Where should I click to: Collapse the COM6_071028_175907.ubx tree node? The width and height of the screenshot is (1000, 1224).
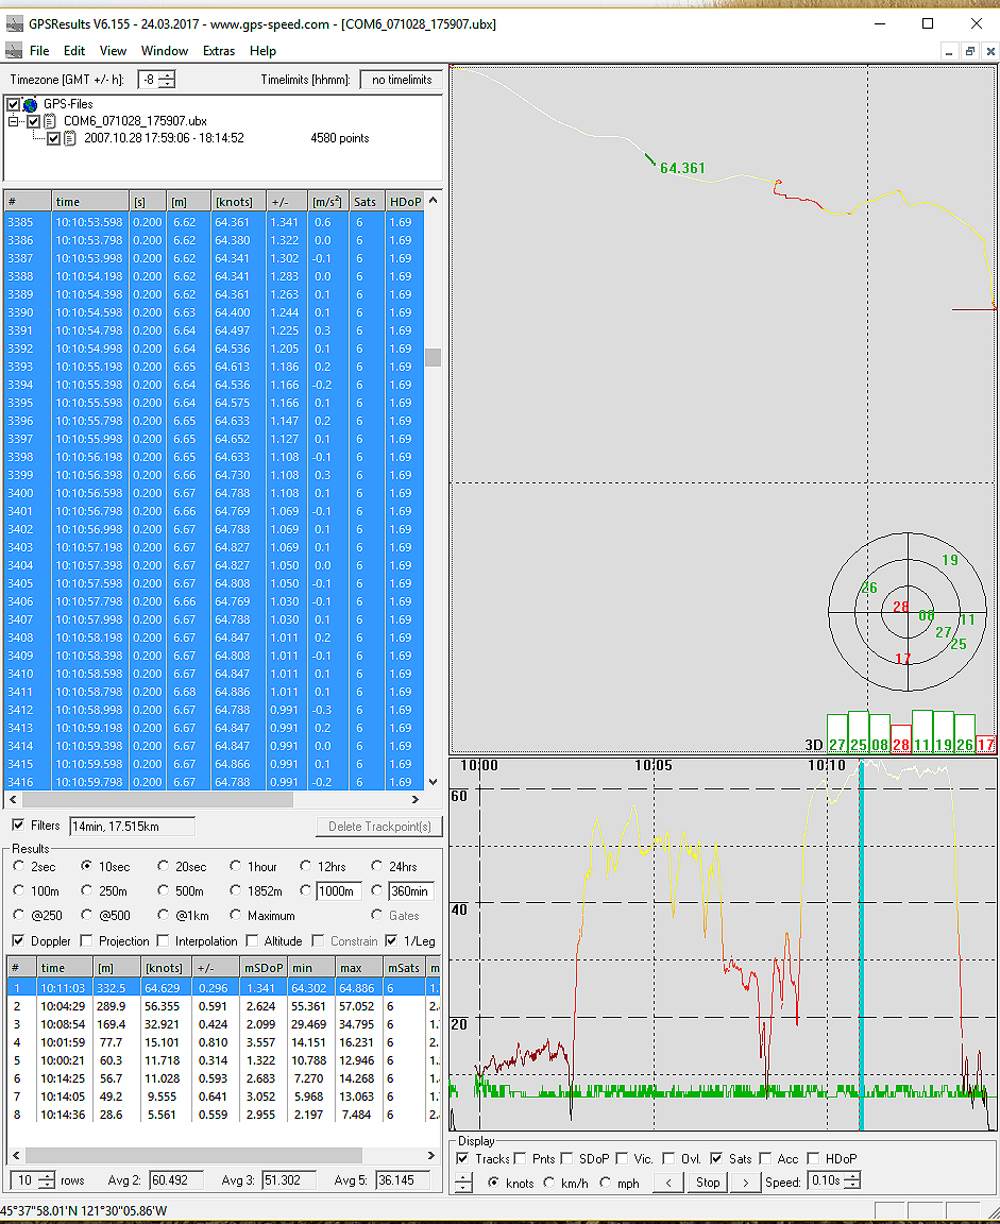coord(14,121)
